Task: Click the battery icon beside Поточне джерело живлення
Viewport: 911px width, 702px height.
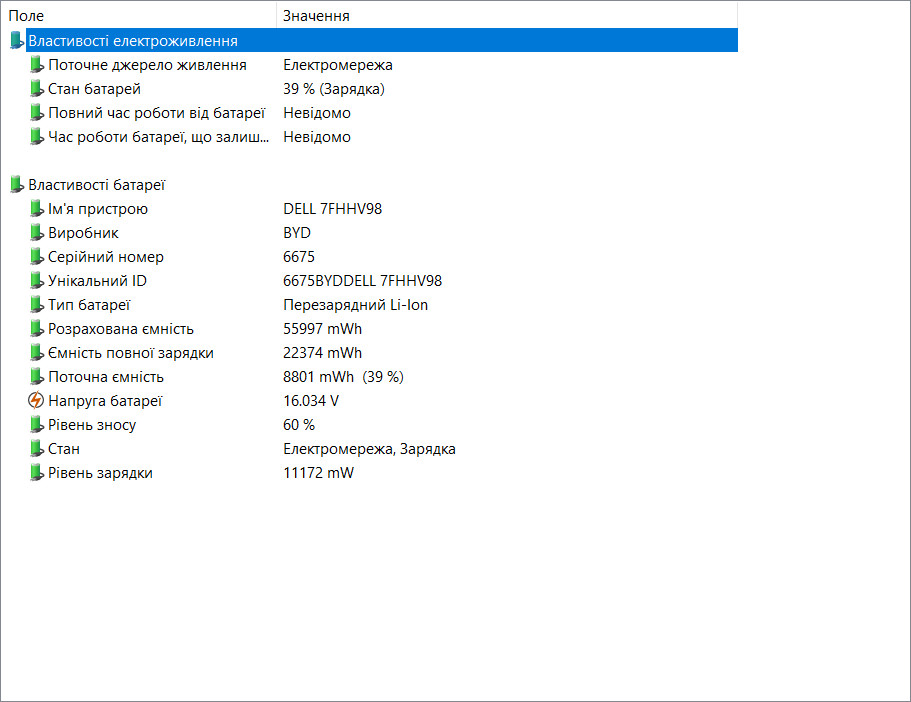Action: tap(37, 65)
